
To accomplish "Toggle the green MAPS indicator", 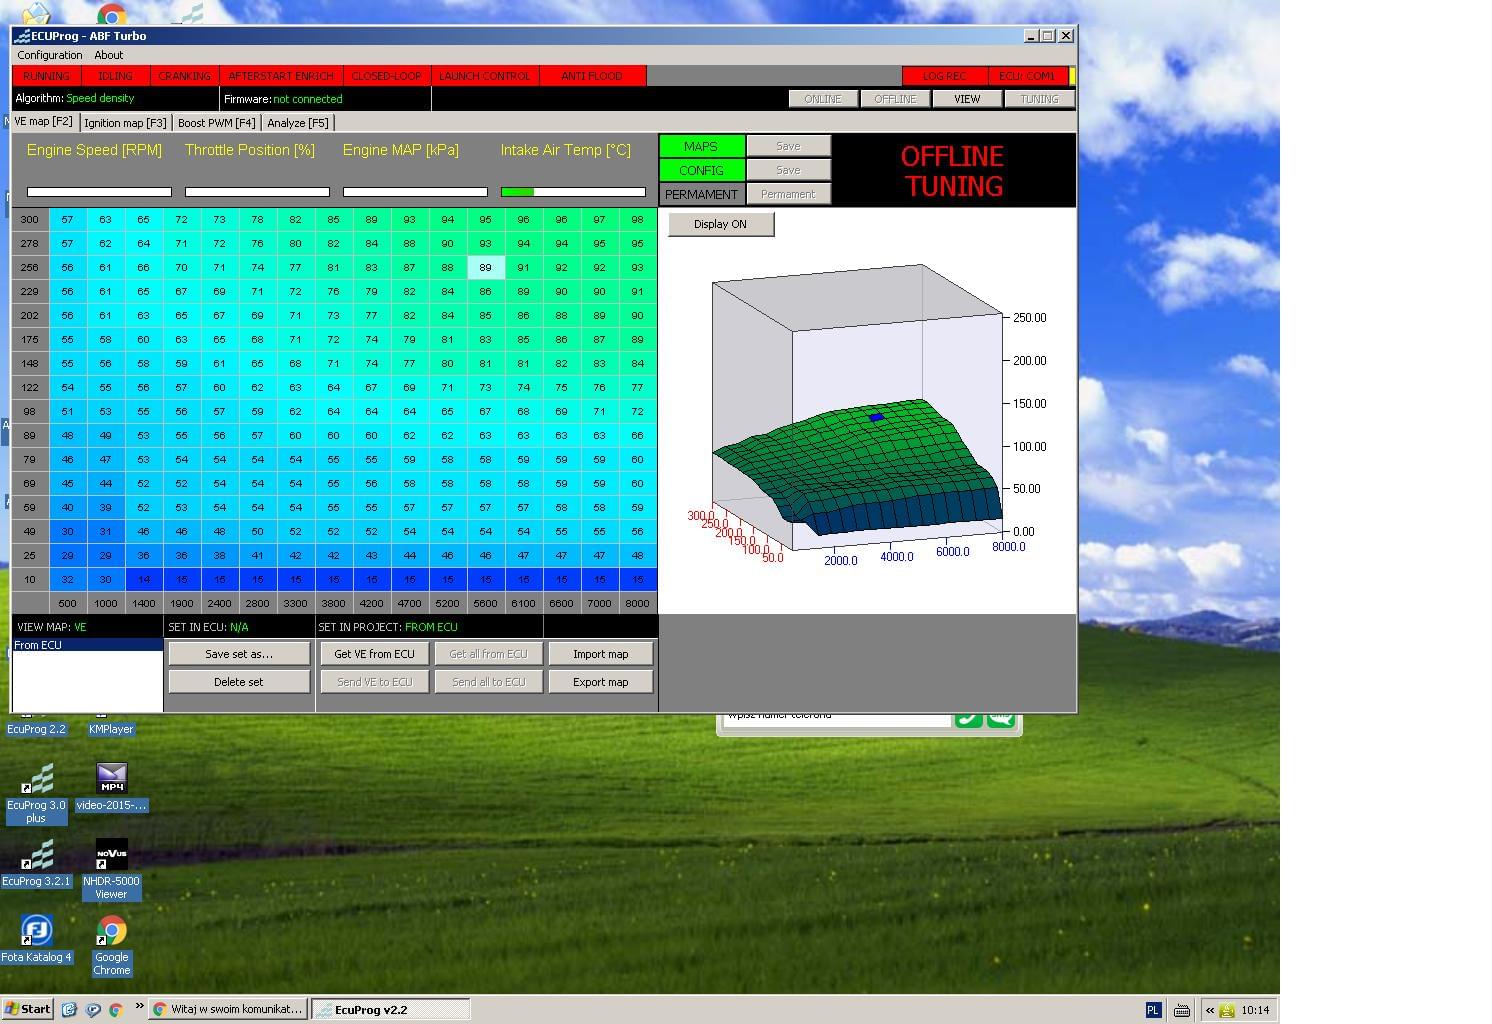I will click(700, 146).
